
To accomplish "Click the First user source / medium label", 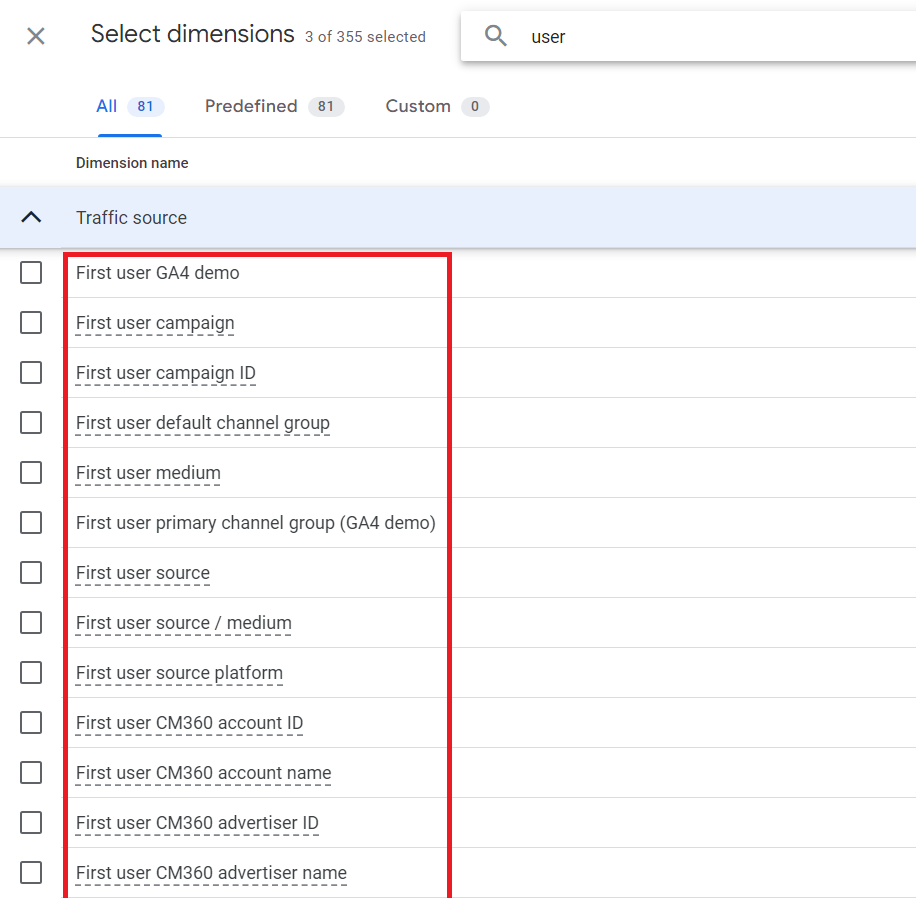I will click(183, 622).
